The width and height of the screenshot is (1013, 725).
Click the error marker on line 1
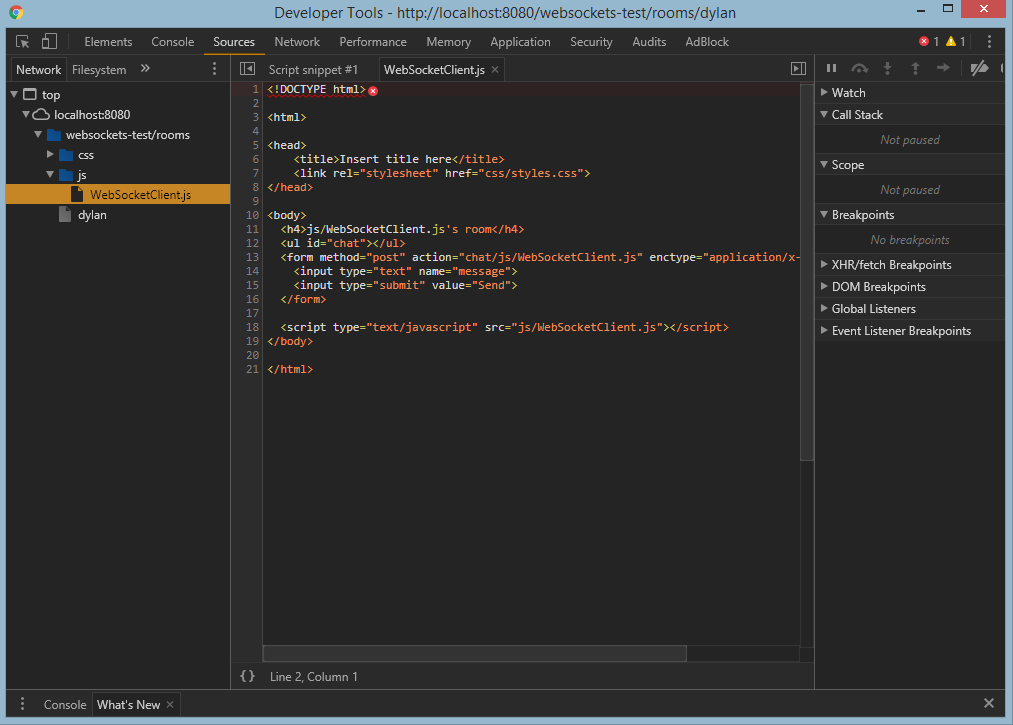[x=373, y=91]
